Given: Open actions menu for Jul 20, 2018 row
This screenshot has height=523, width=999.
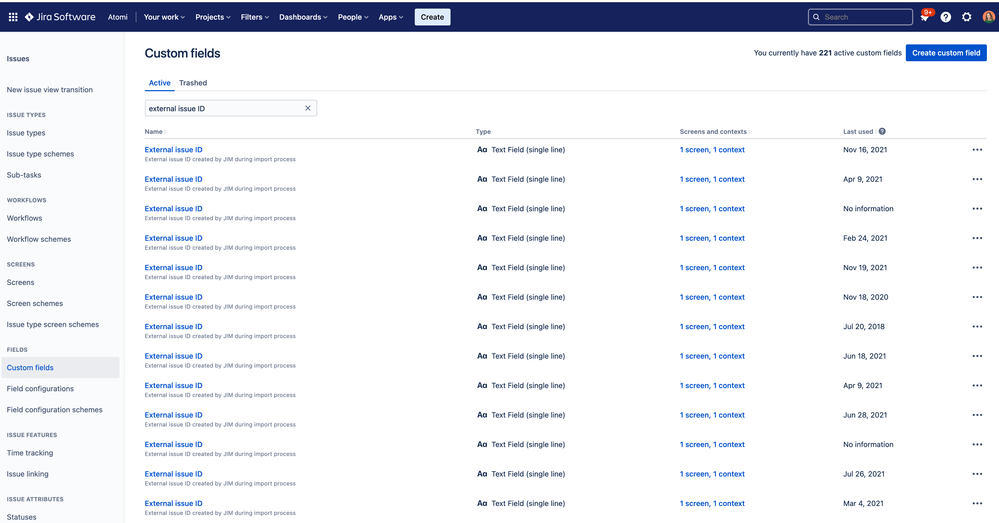Looking at the screenshot, I should coord(977,327).
